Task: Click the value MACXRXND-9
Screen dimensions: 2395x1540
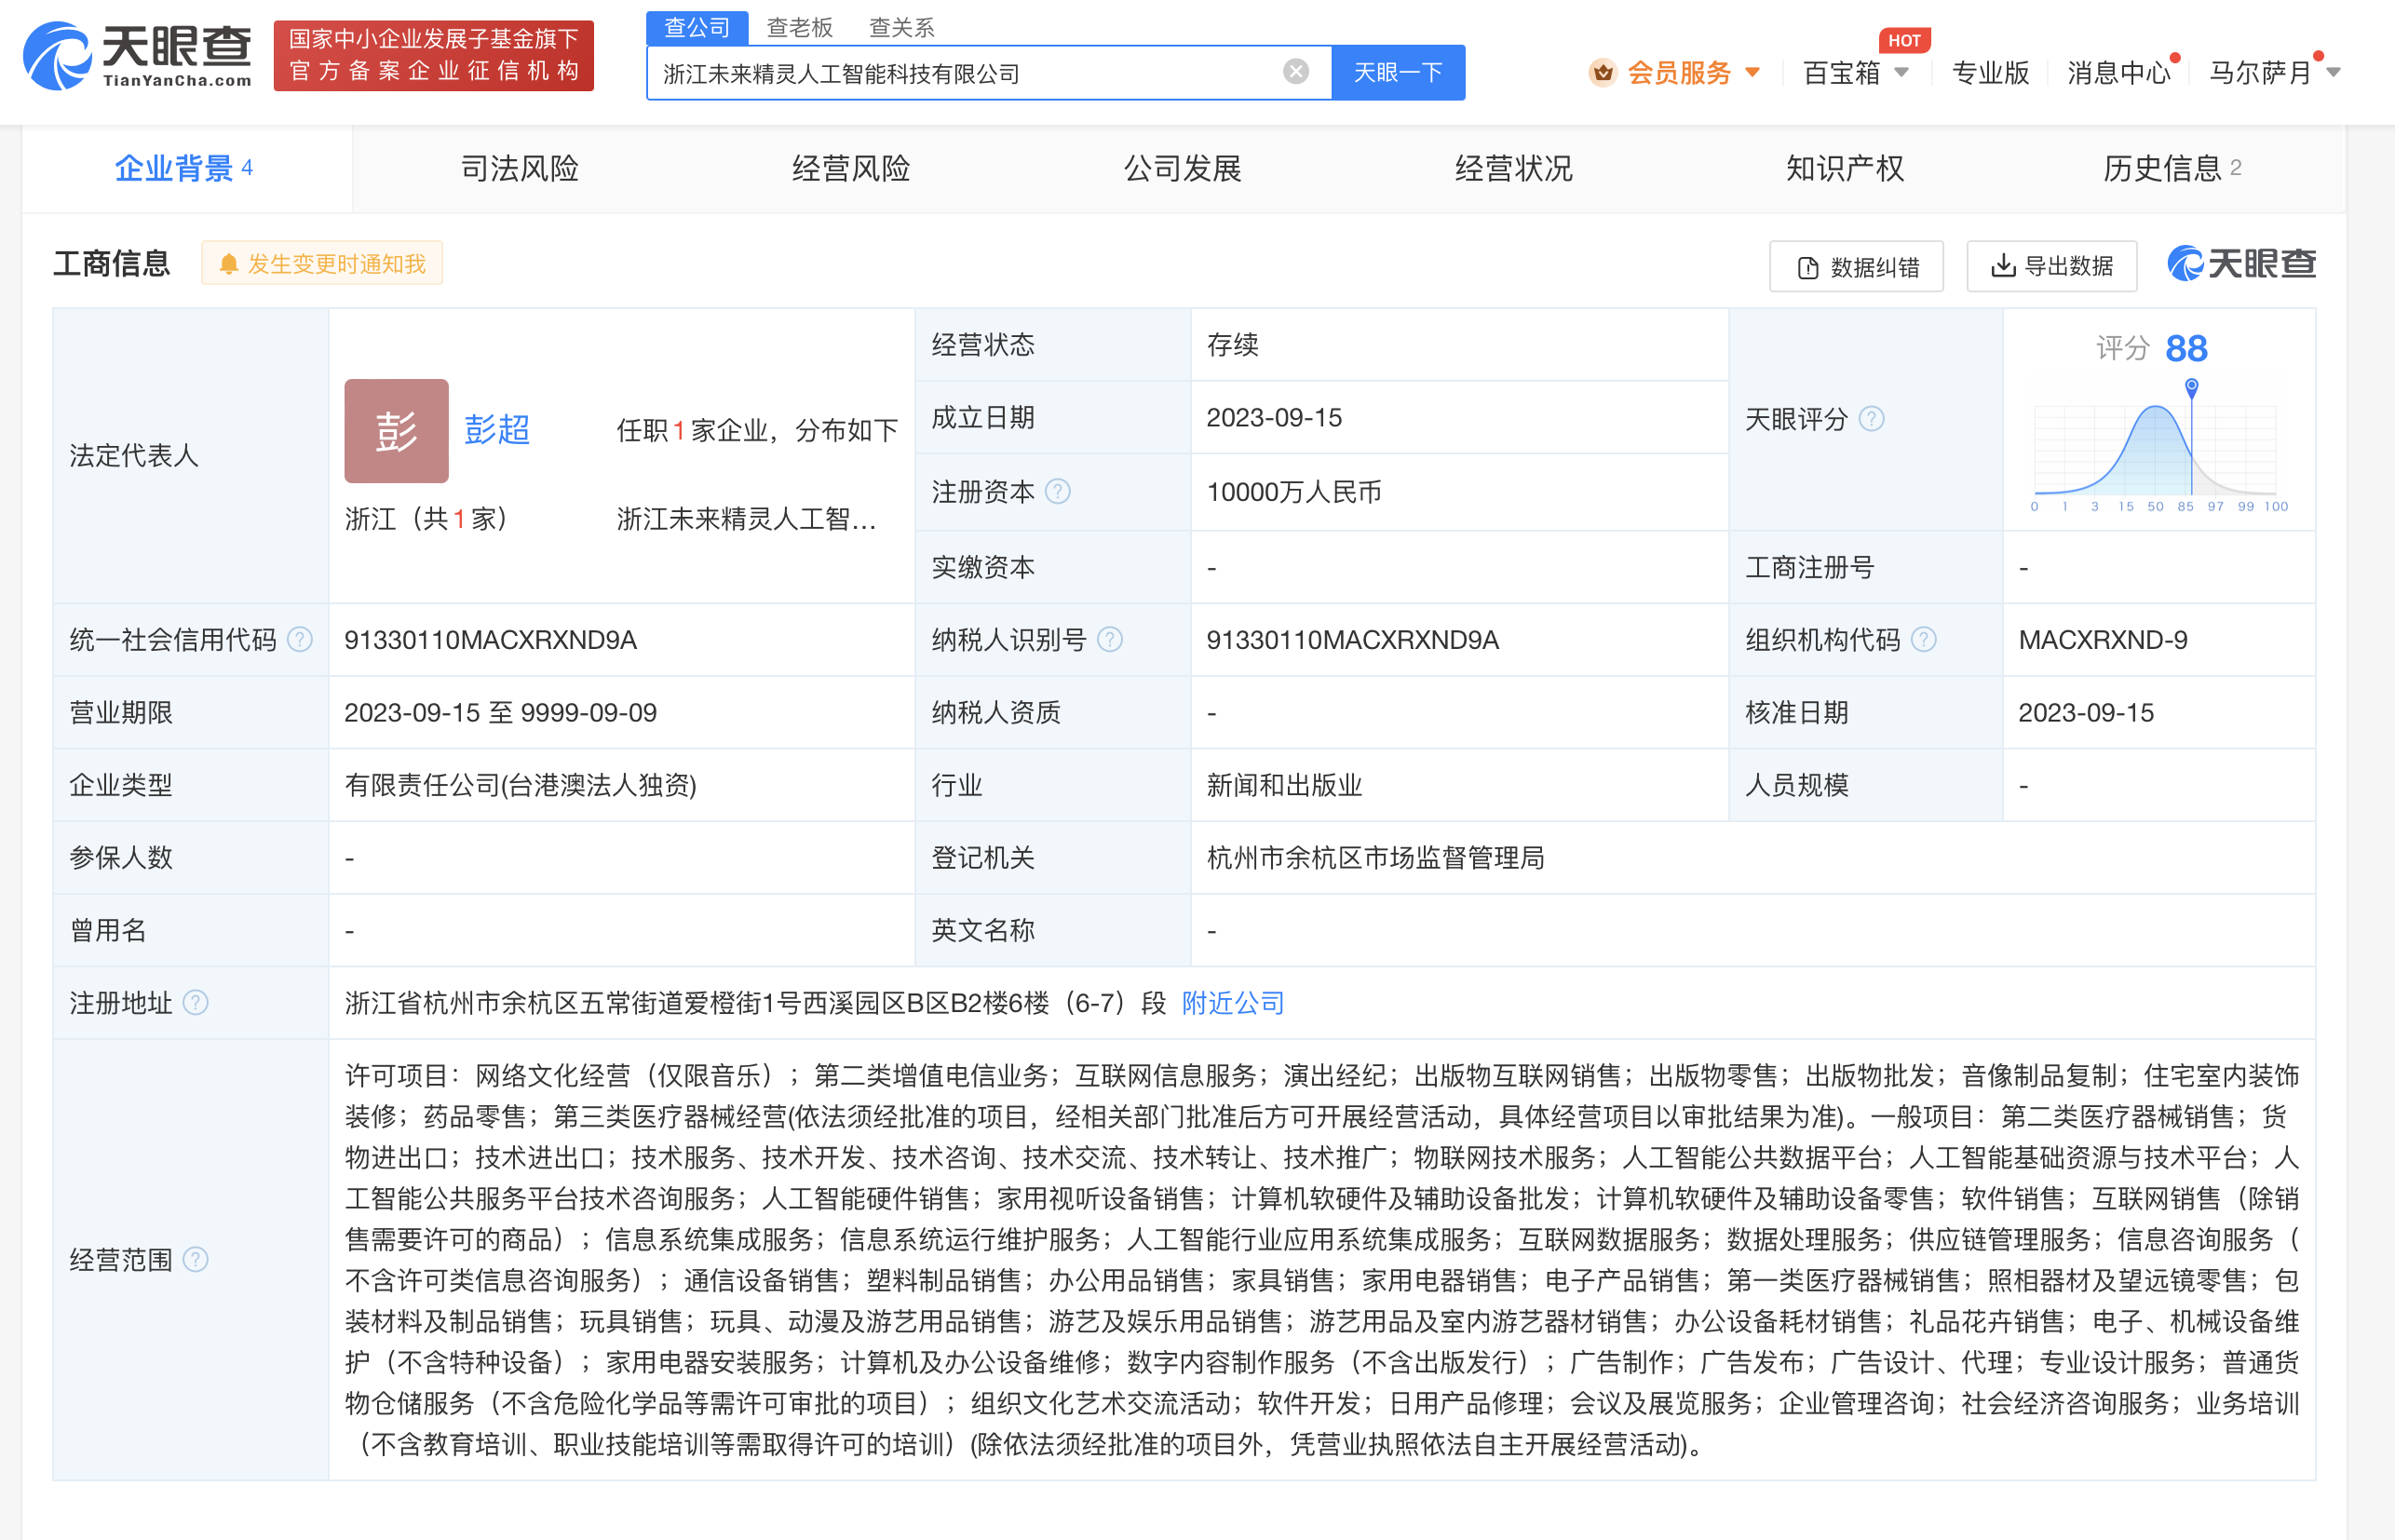Action: click(2103, 639)
